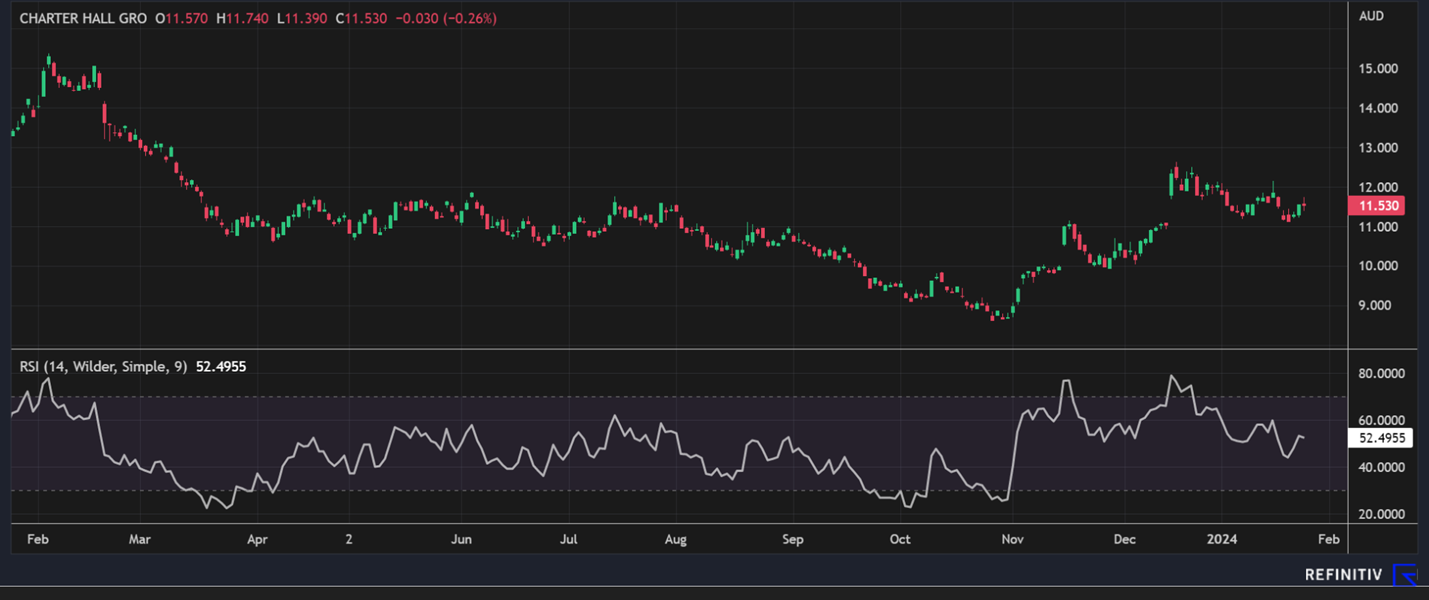This screenshot has width=1429, height=600.
Task: Click the RSI value 52.4955 in legend
Action: (x=221, y=367)
